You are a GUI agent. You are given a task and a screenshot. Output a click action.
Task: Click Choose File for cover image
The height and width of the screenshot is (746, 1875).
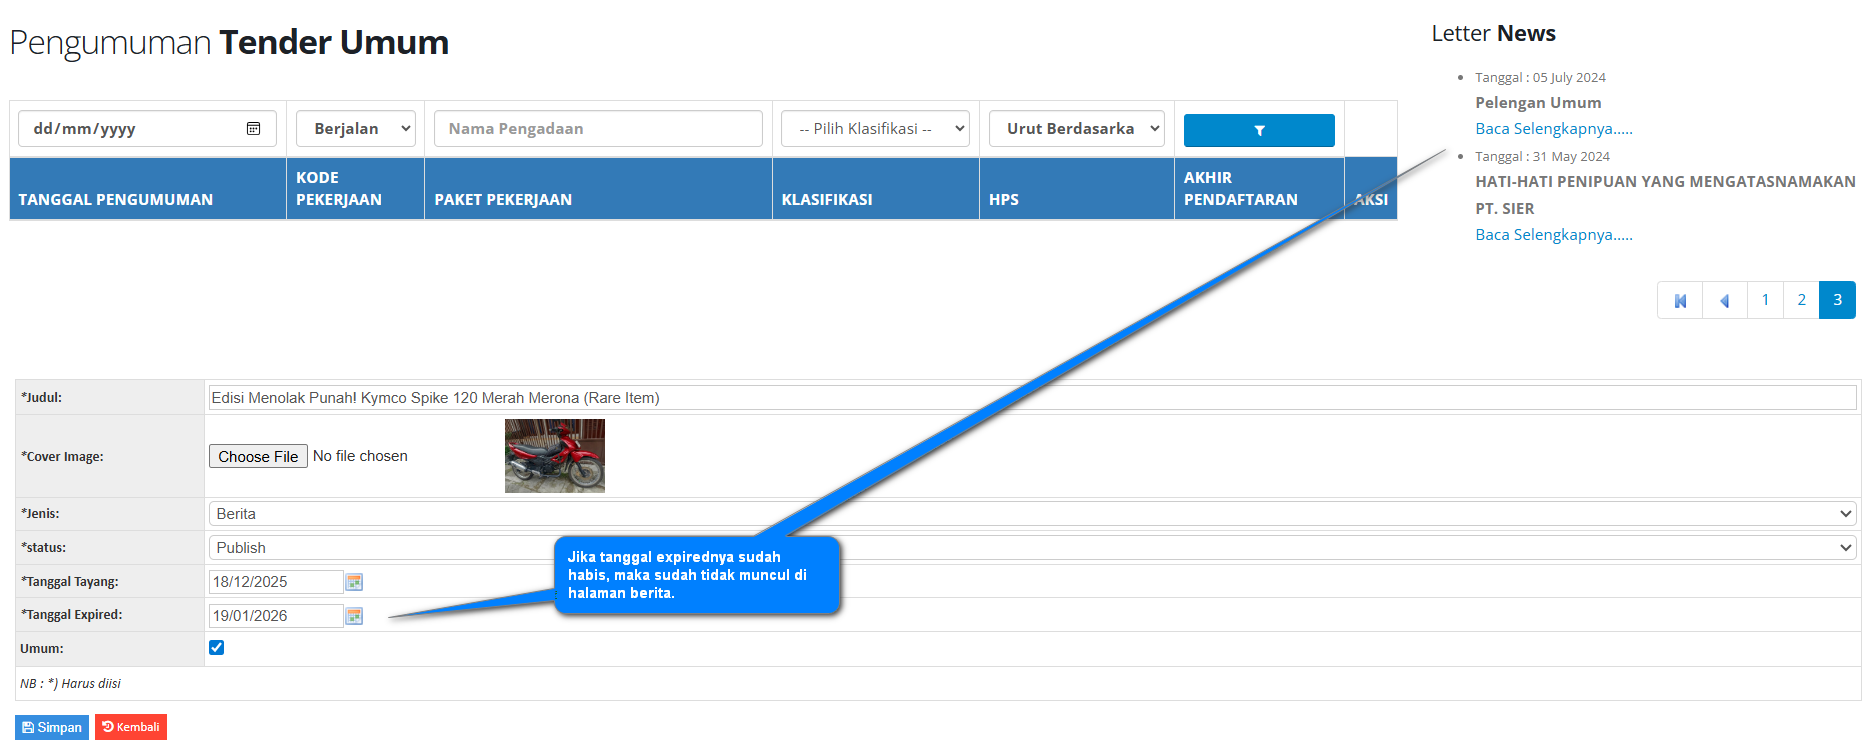258,457
